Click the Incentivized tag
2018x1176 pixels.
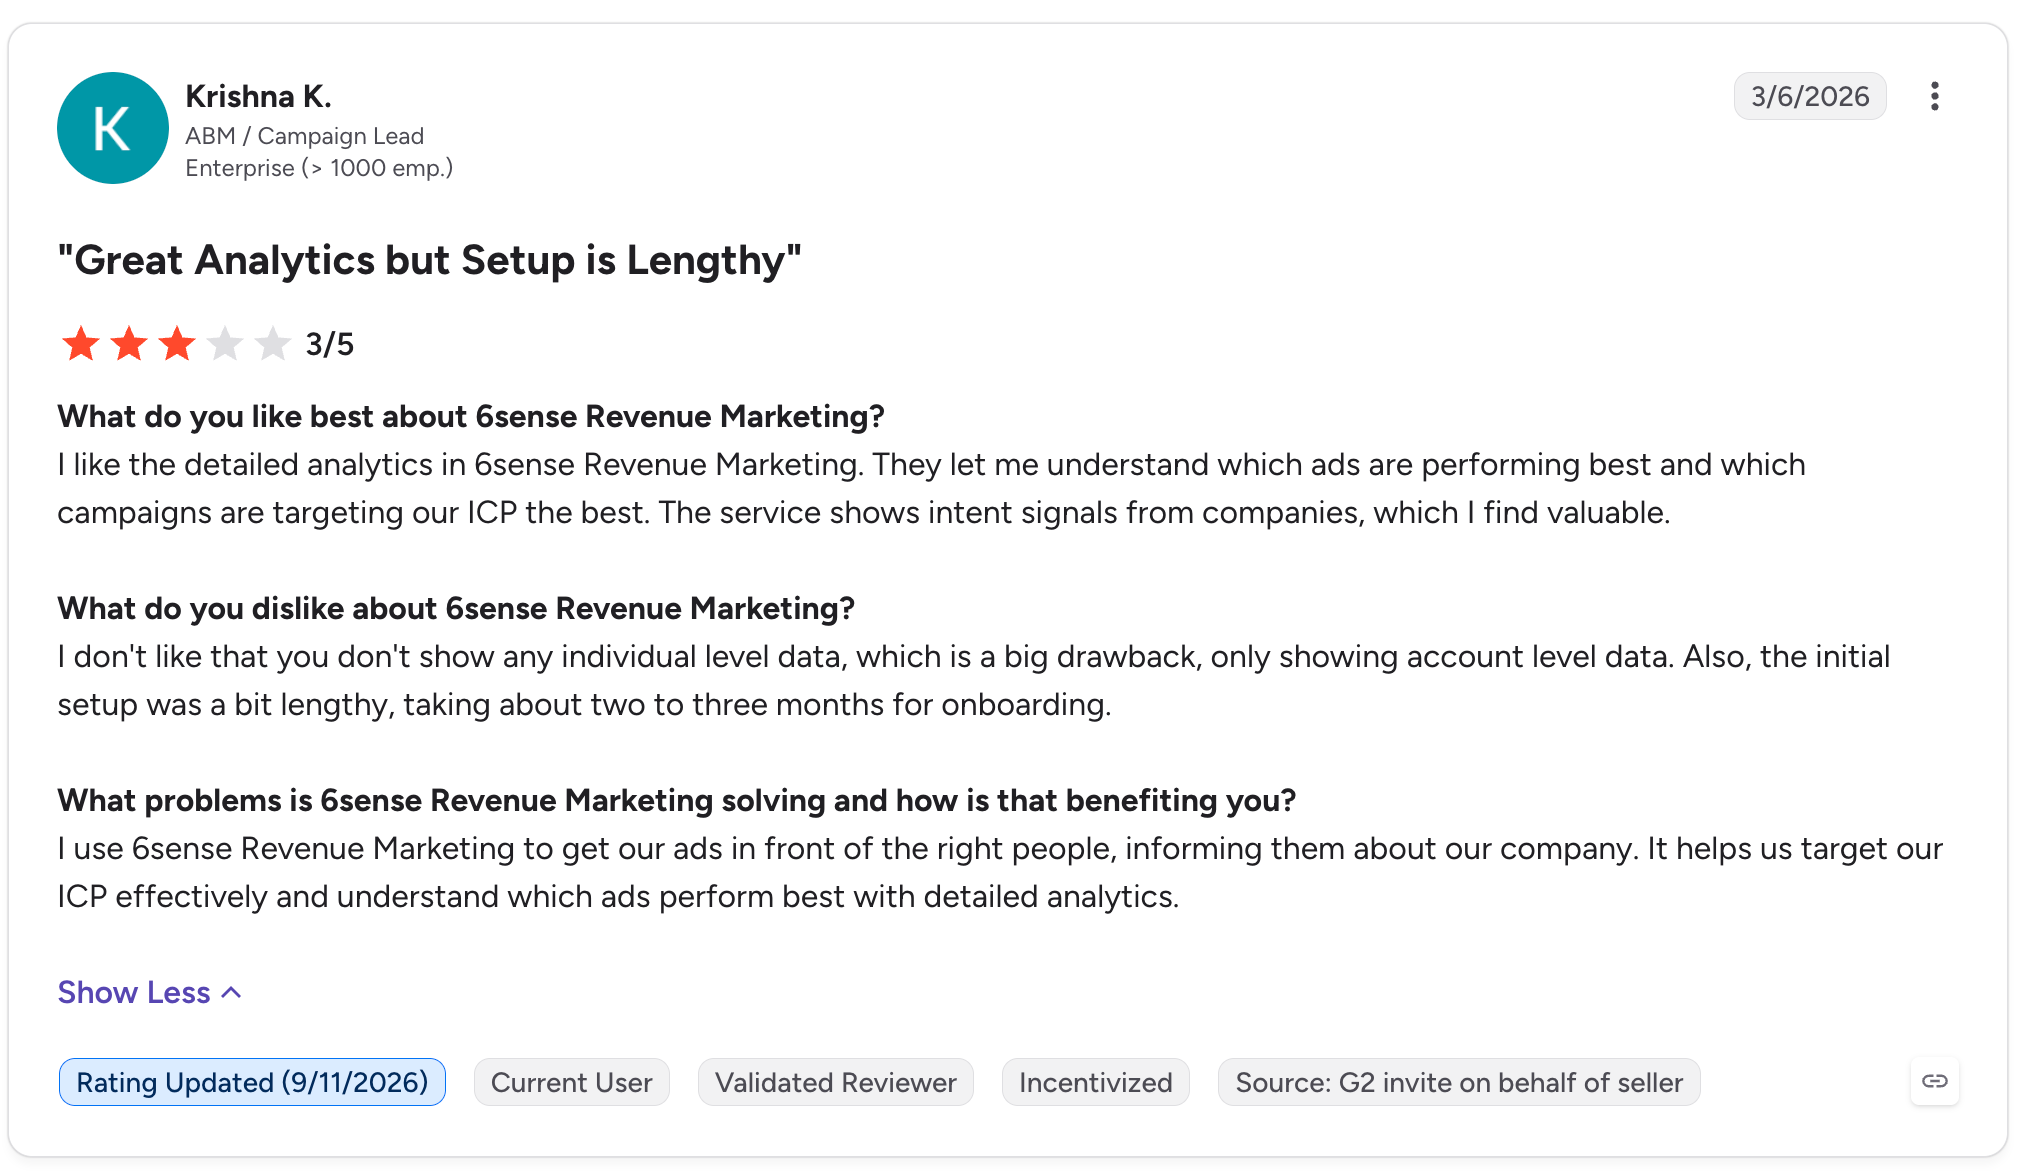[1095, 1082]
